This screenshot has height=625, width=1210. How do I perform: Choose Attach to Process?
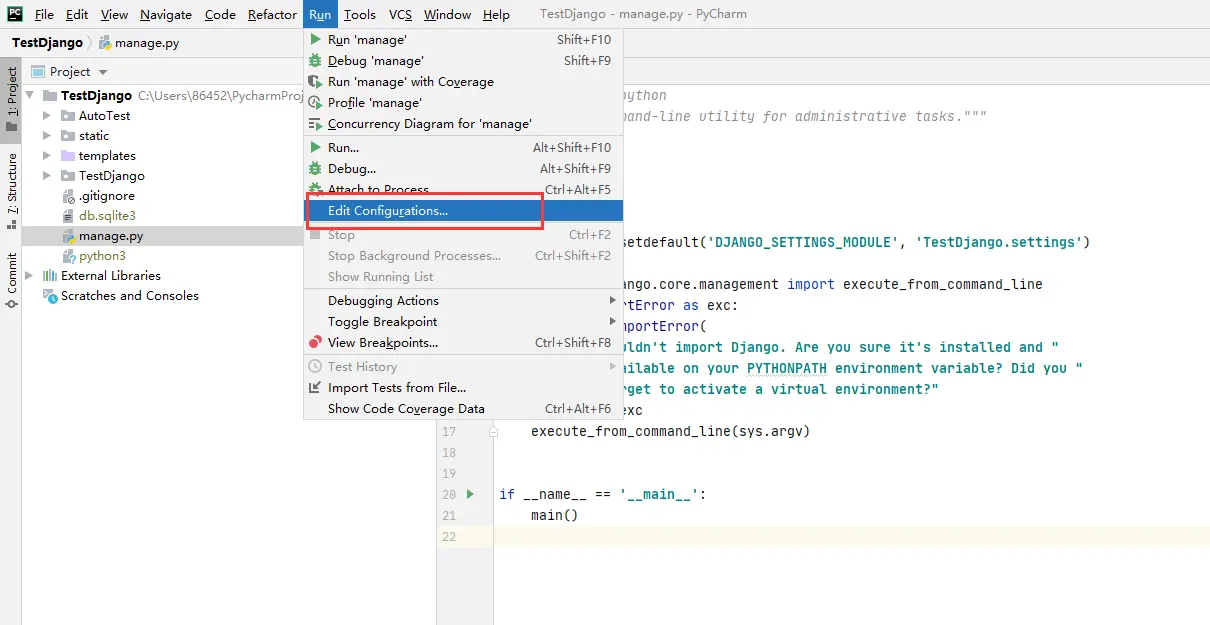[463, 189]
